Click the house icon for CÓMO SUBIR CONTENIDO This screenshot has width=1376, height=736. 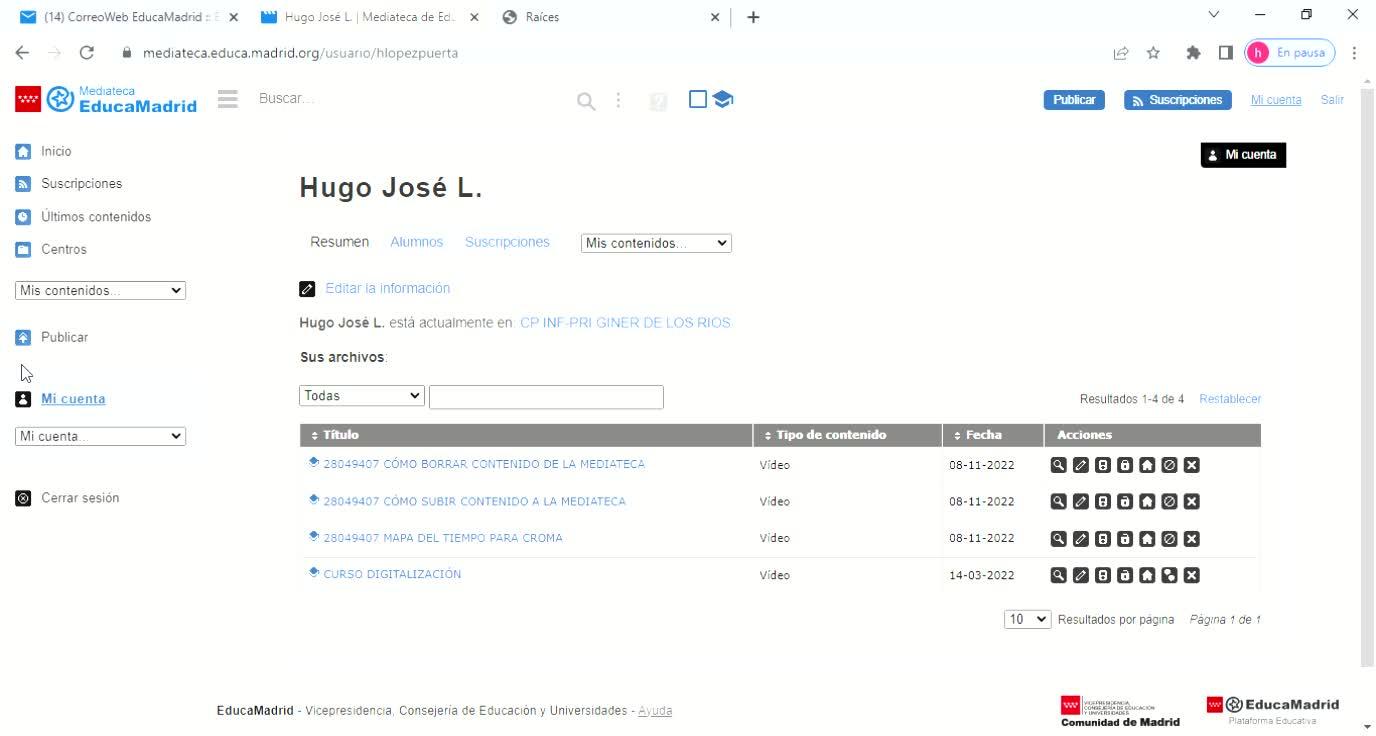point(1147,502)
